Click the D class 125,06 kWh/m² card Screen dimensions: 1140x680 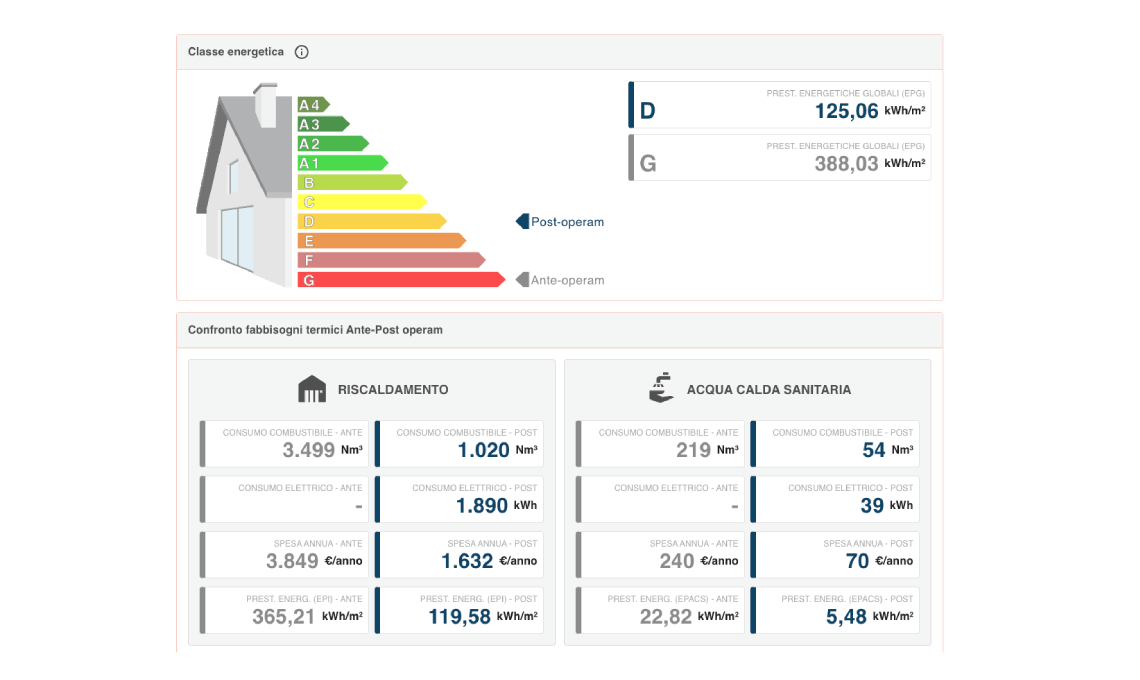click(x=780, y=105)
